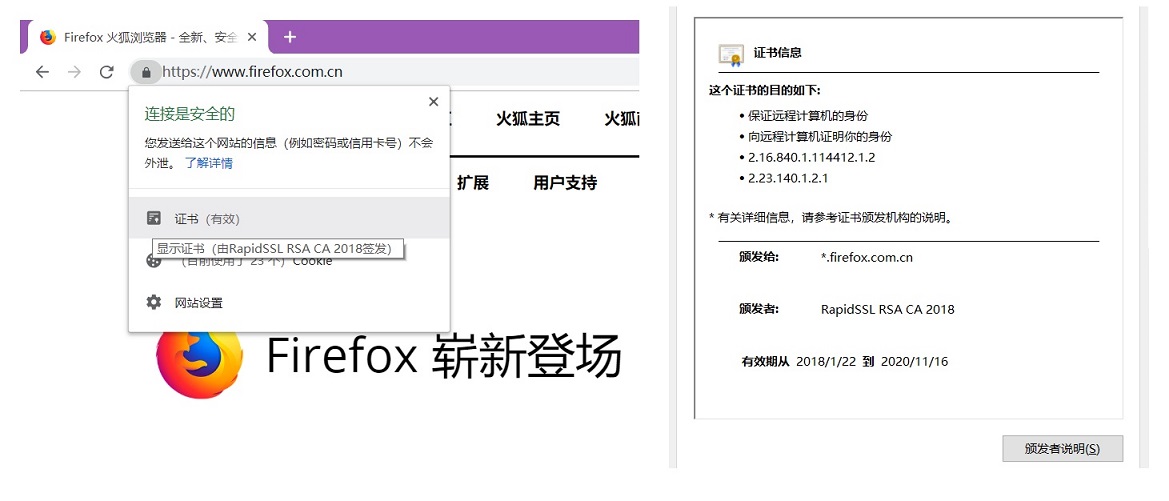
Task: Close the Firefox 火狐浏览器 tab
Action: (x=252, y=37)
